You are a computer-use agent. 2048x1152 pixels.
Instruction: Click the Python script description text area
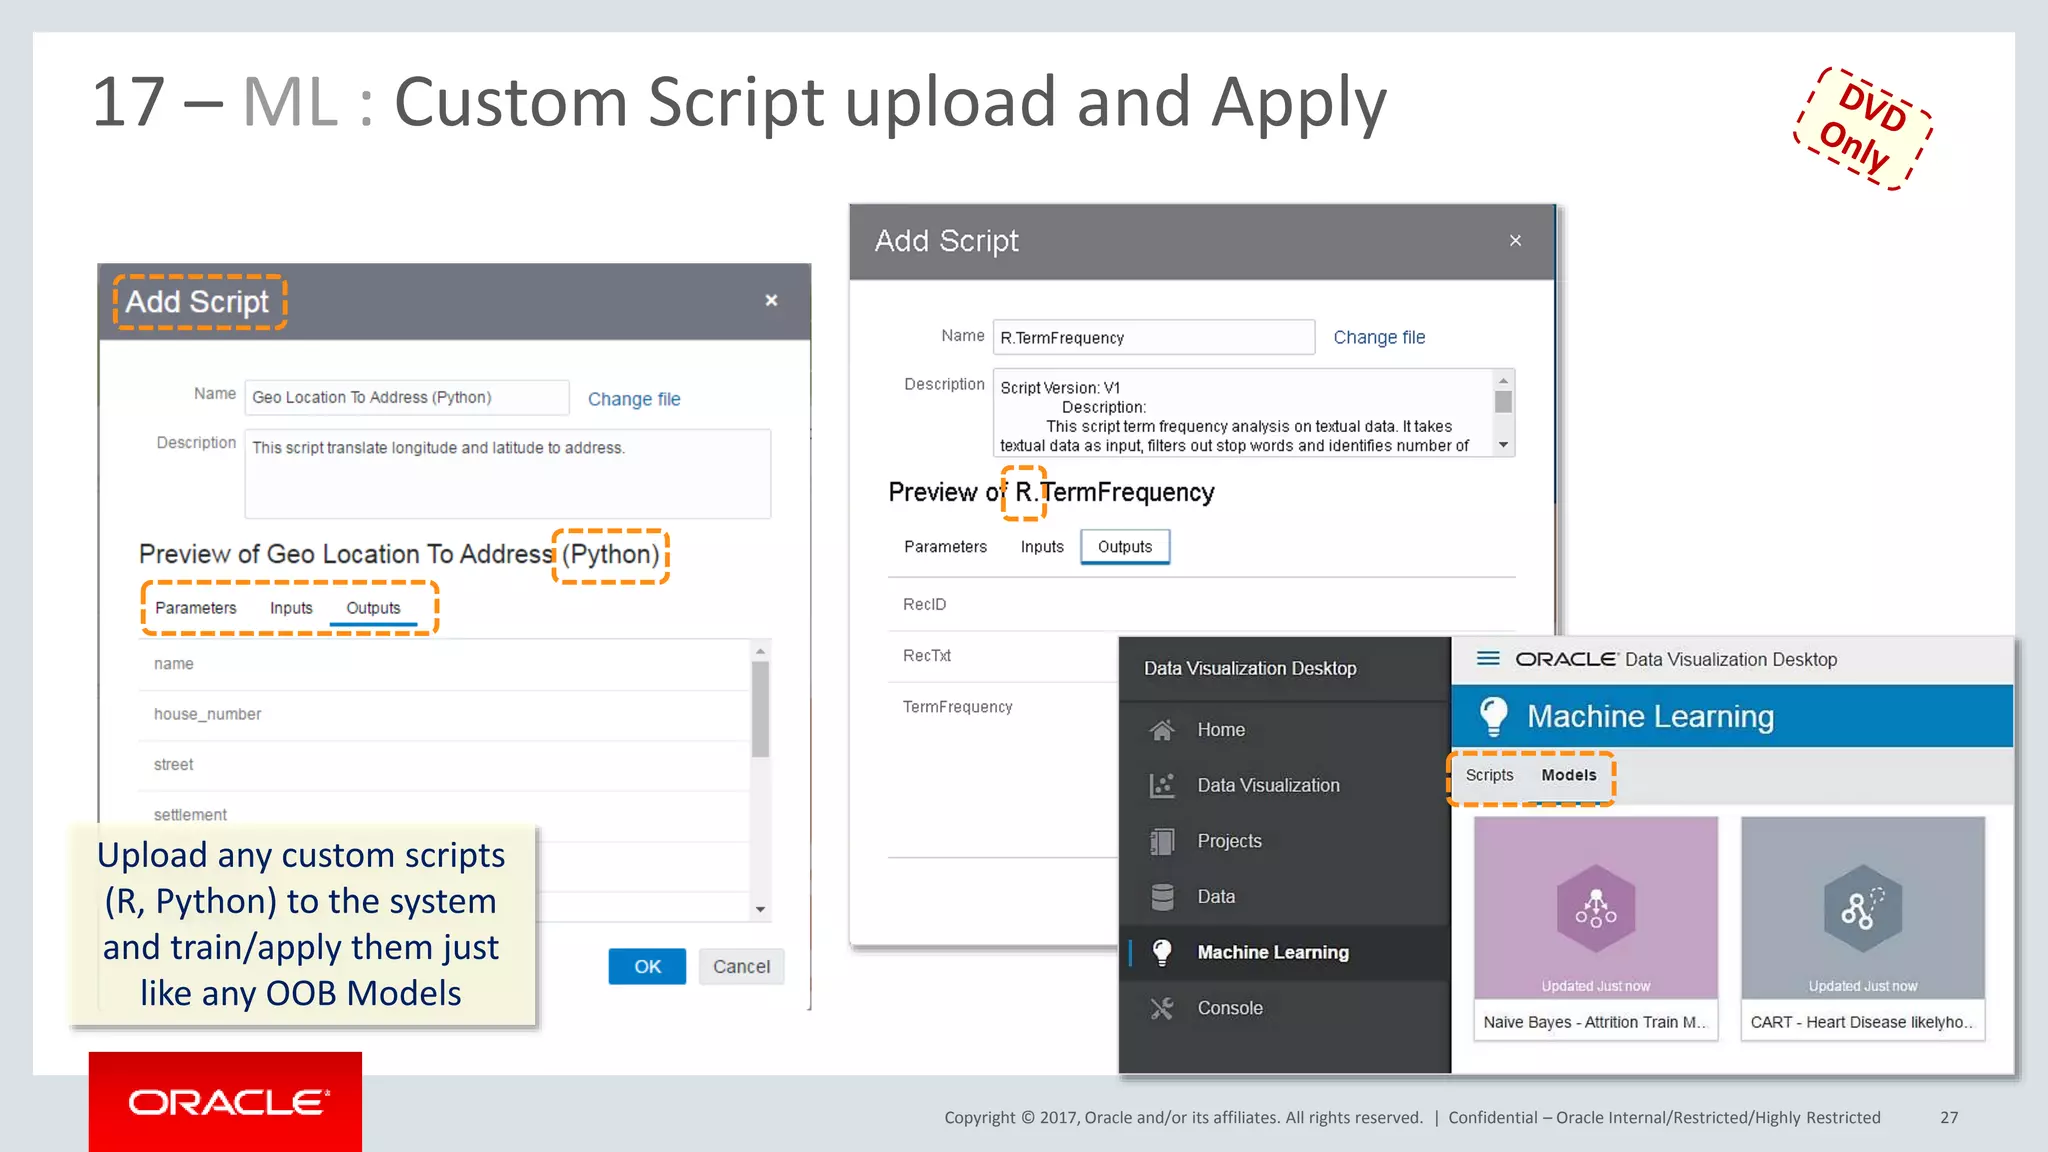click(508, 473)
